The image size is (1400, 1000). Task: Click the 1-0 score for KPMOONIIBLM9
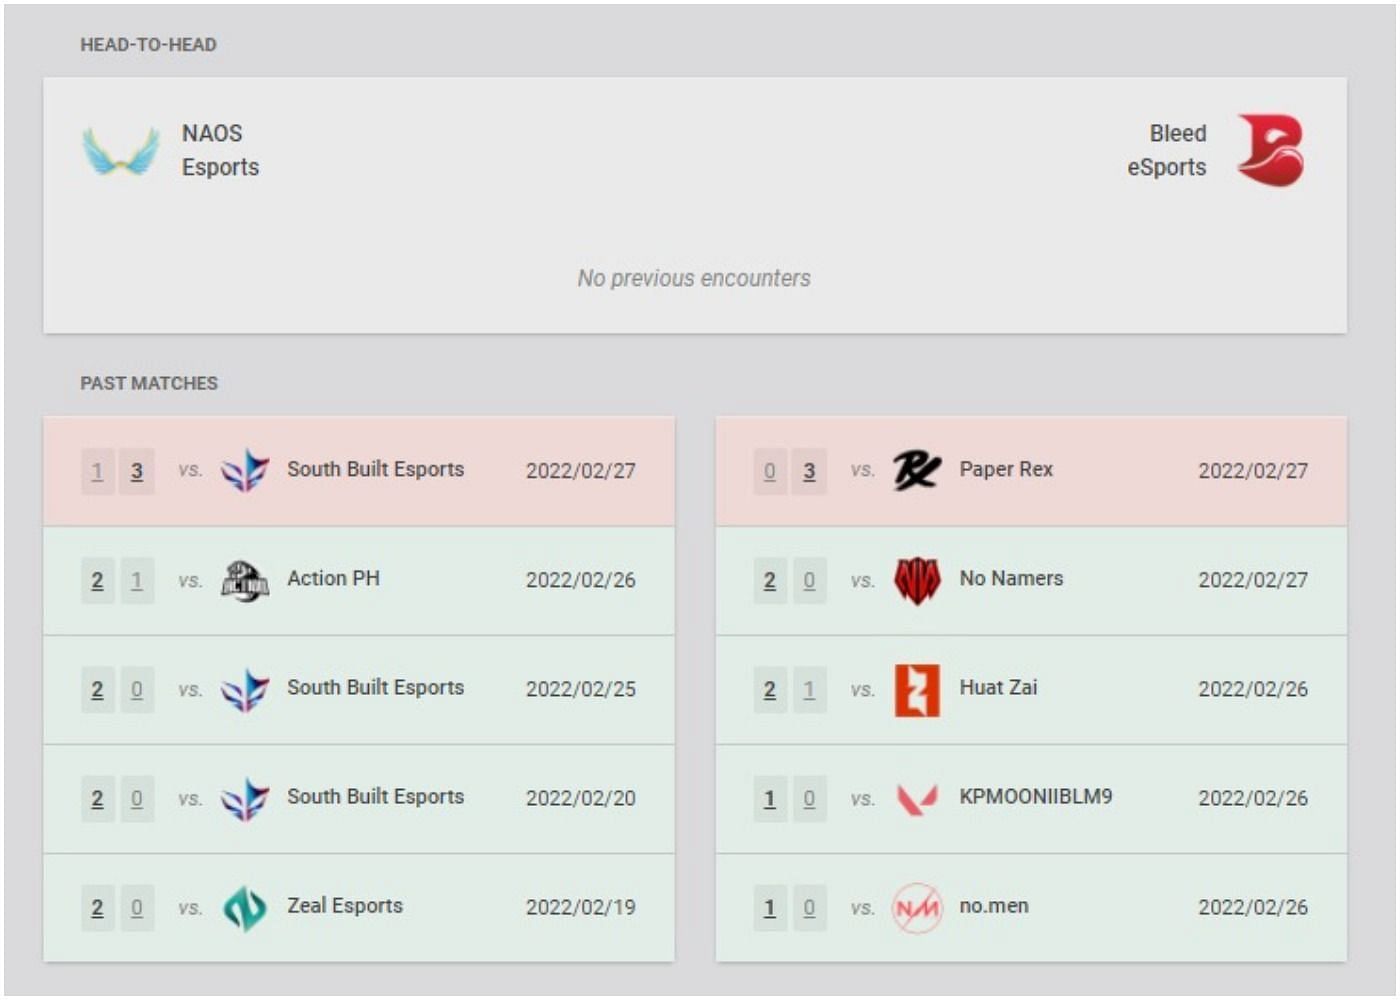coord(789,799)
